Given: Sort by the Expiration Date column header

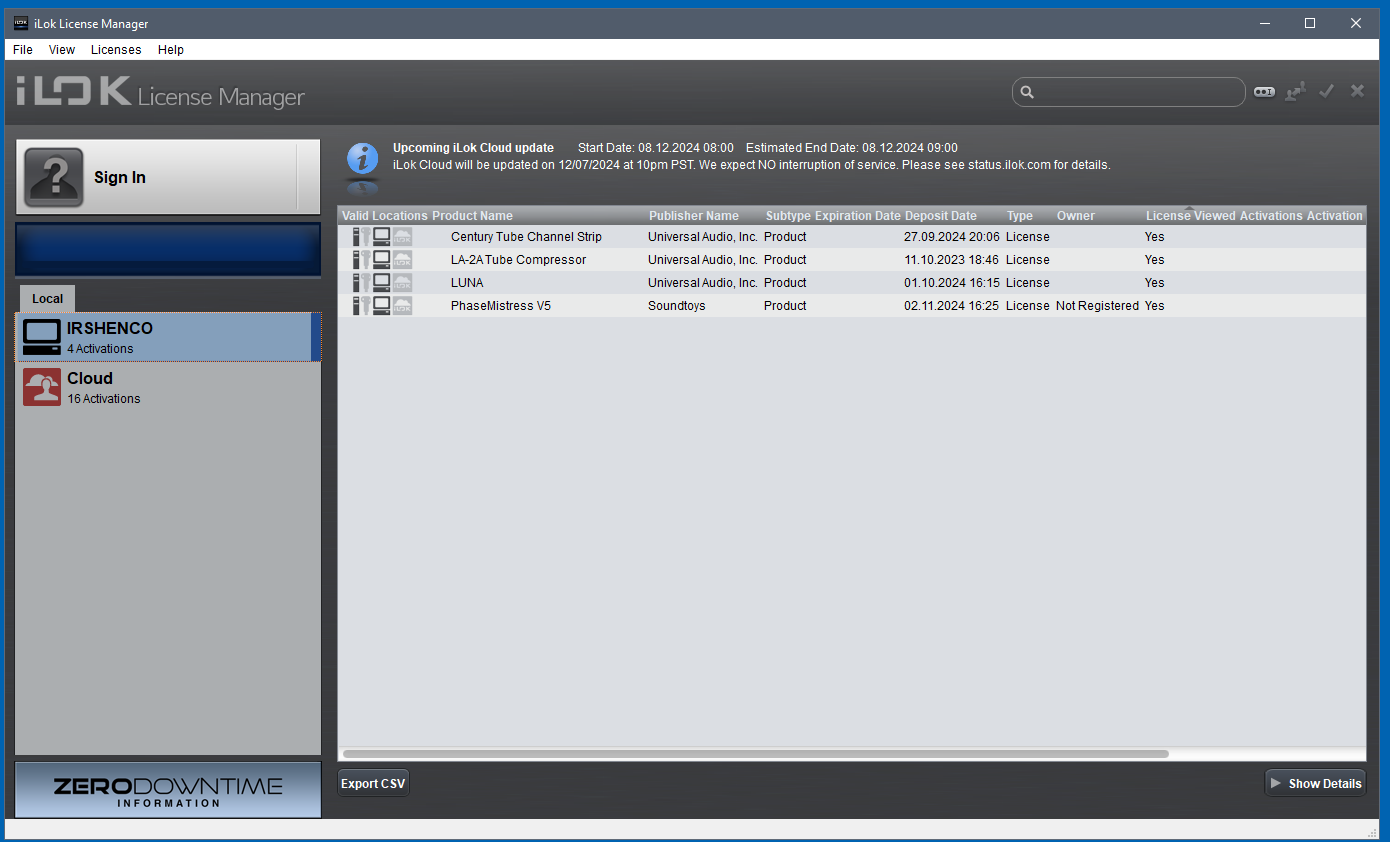Looking at the screenshot, I should 858,216.
